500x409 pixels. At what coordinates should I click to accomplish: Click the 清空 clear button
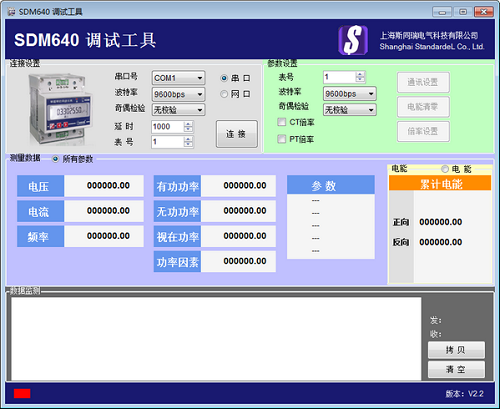(456, 369)
